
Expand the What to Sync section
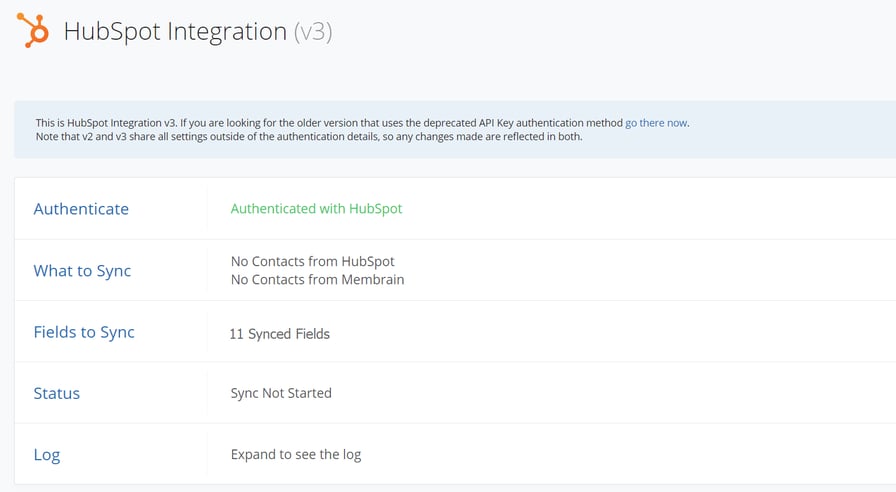82,271
